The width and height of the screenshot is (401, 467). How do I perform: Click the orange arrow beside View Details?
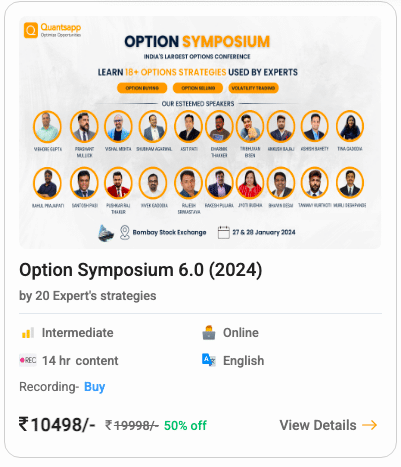point(370,425)
